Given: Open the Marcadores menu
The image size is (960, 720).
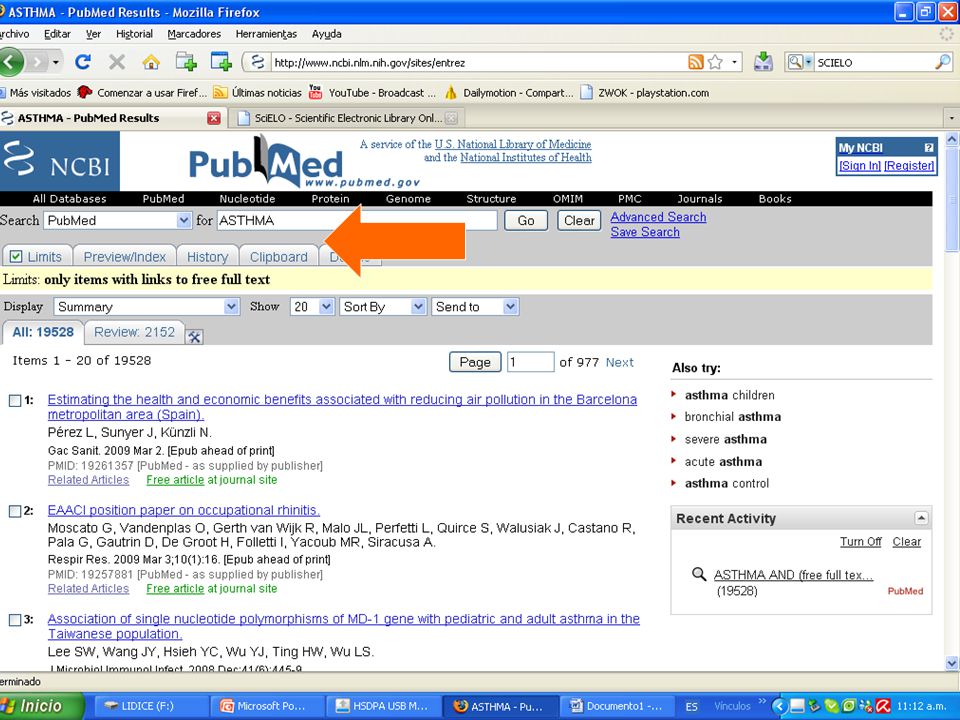Looking at the screenshot, I should 194,34.
